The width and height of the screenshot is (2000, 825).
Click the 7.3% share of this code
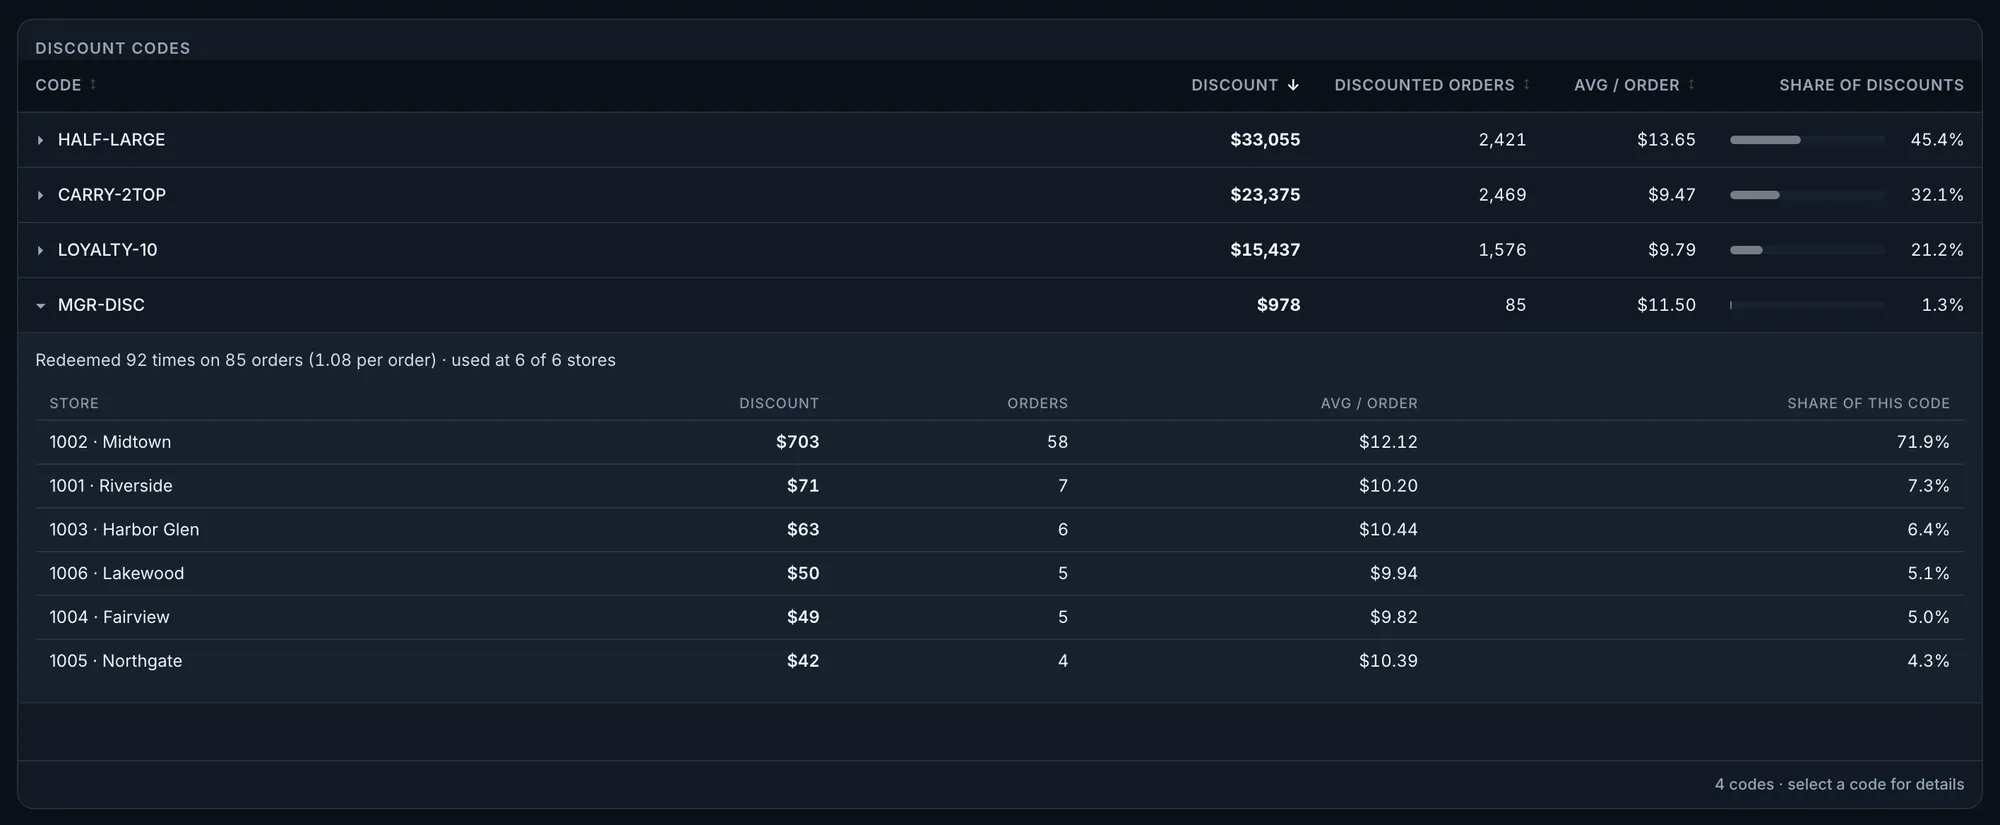1928,486
